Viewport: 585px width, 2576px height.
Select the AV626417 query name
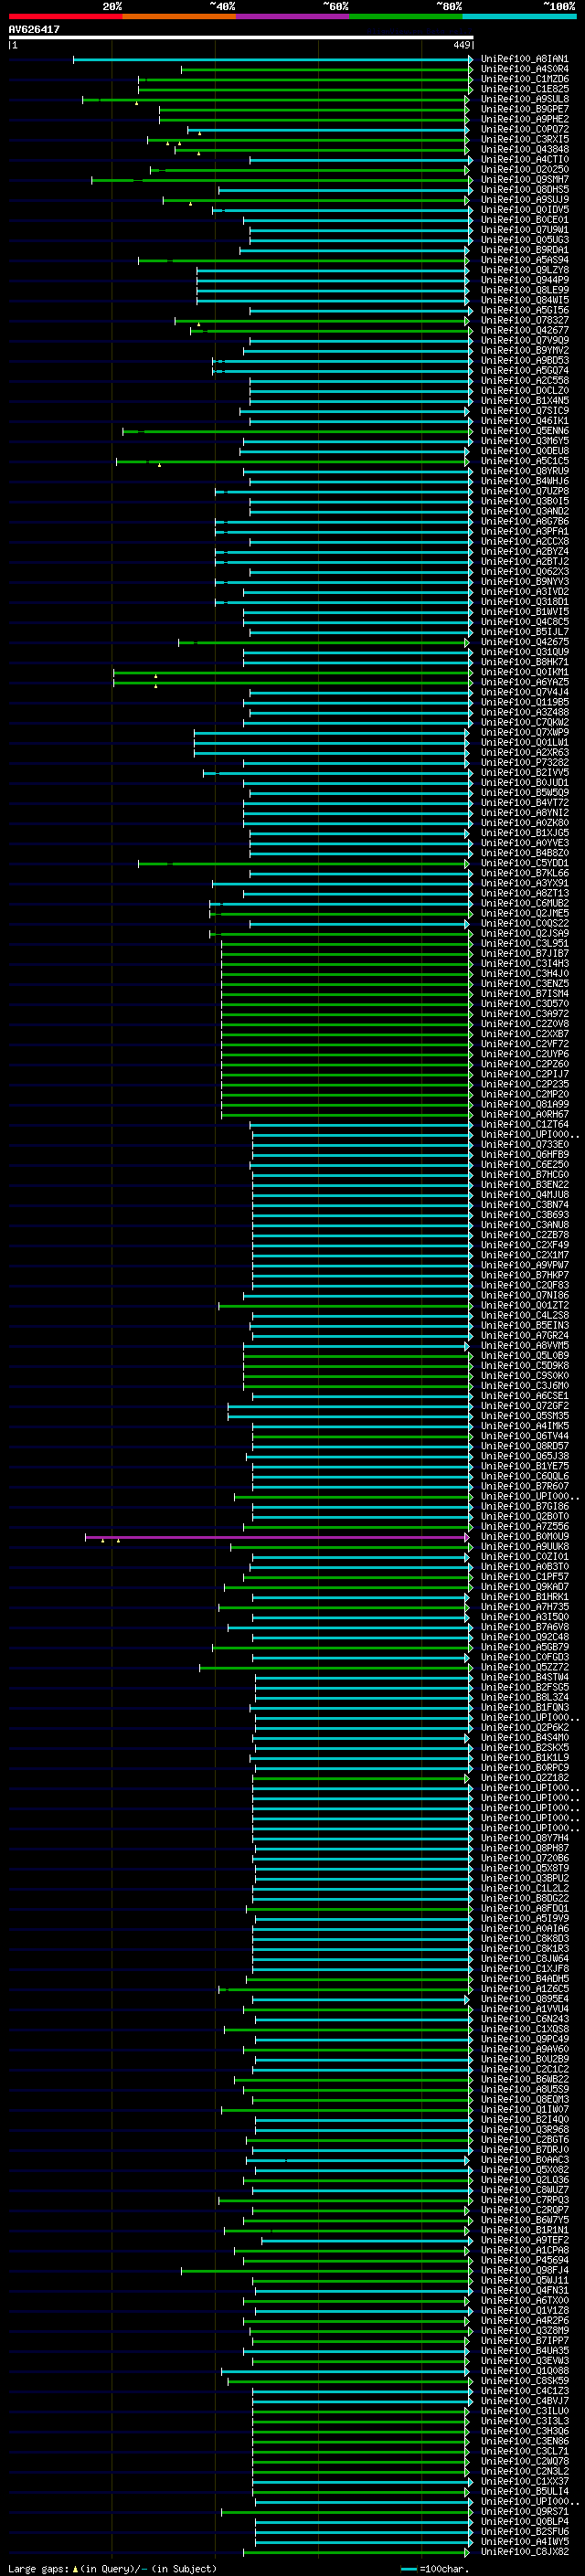click(x=34, y=30)
